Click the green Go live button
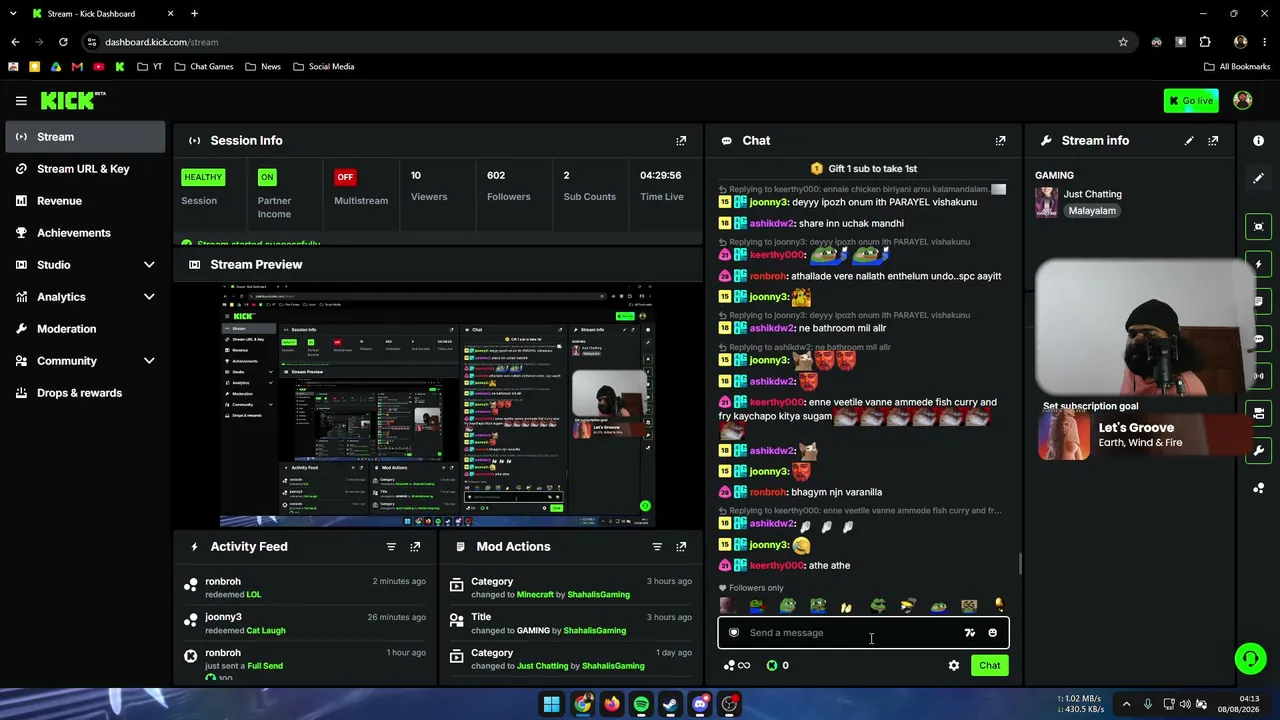The height and width of the screenshot is (720, 1280). tap(1191, 101)
